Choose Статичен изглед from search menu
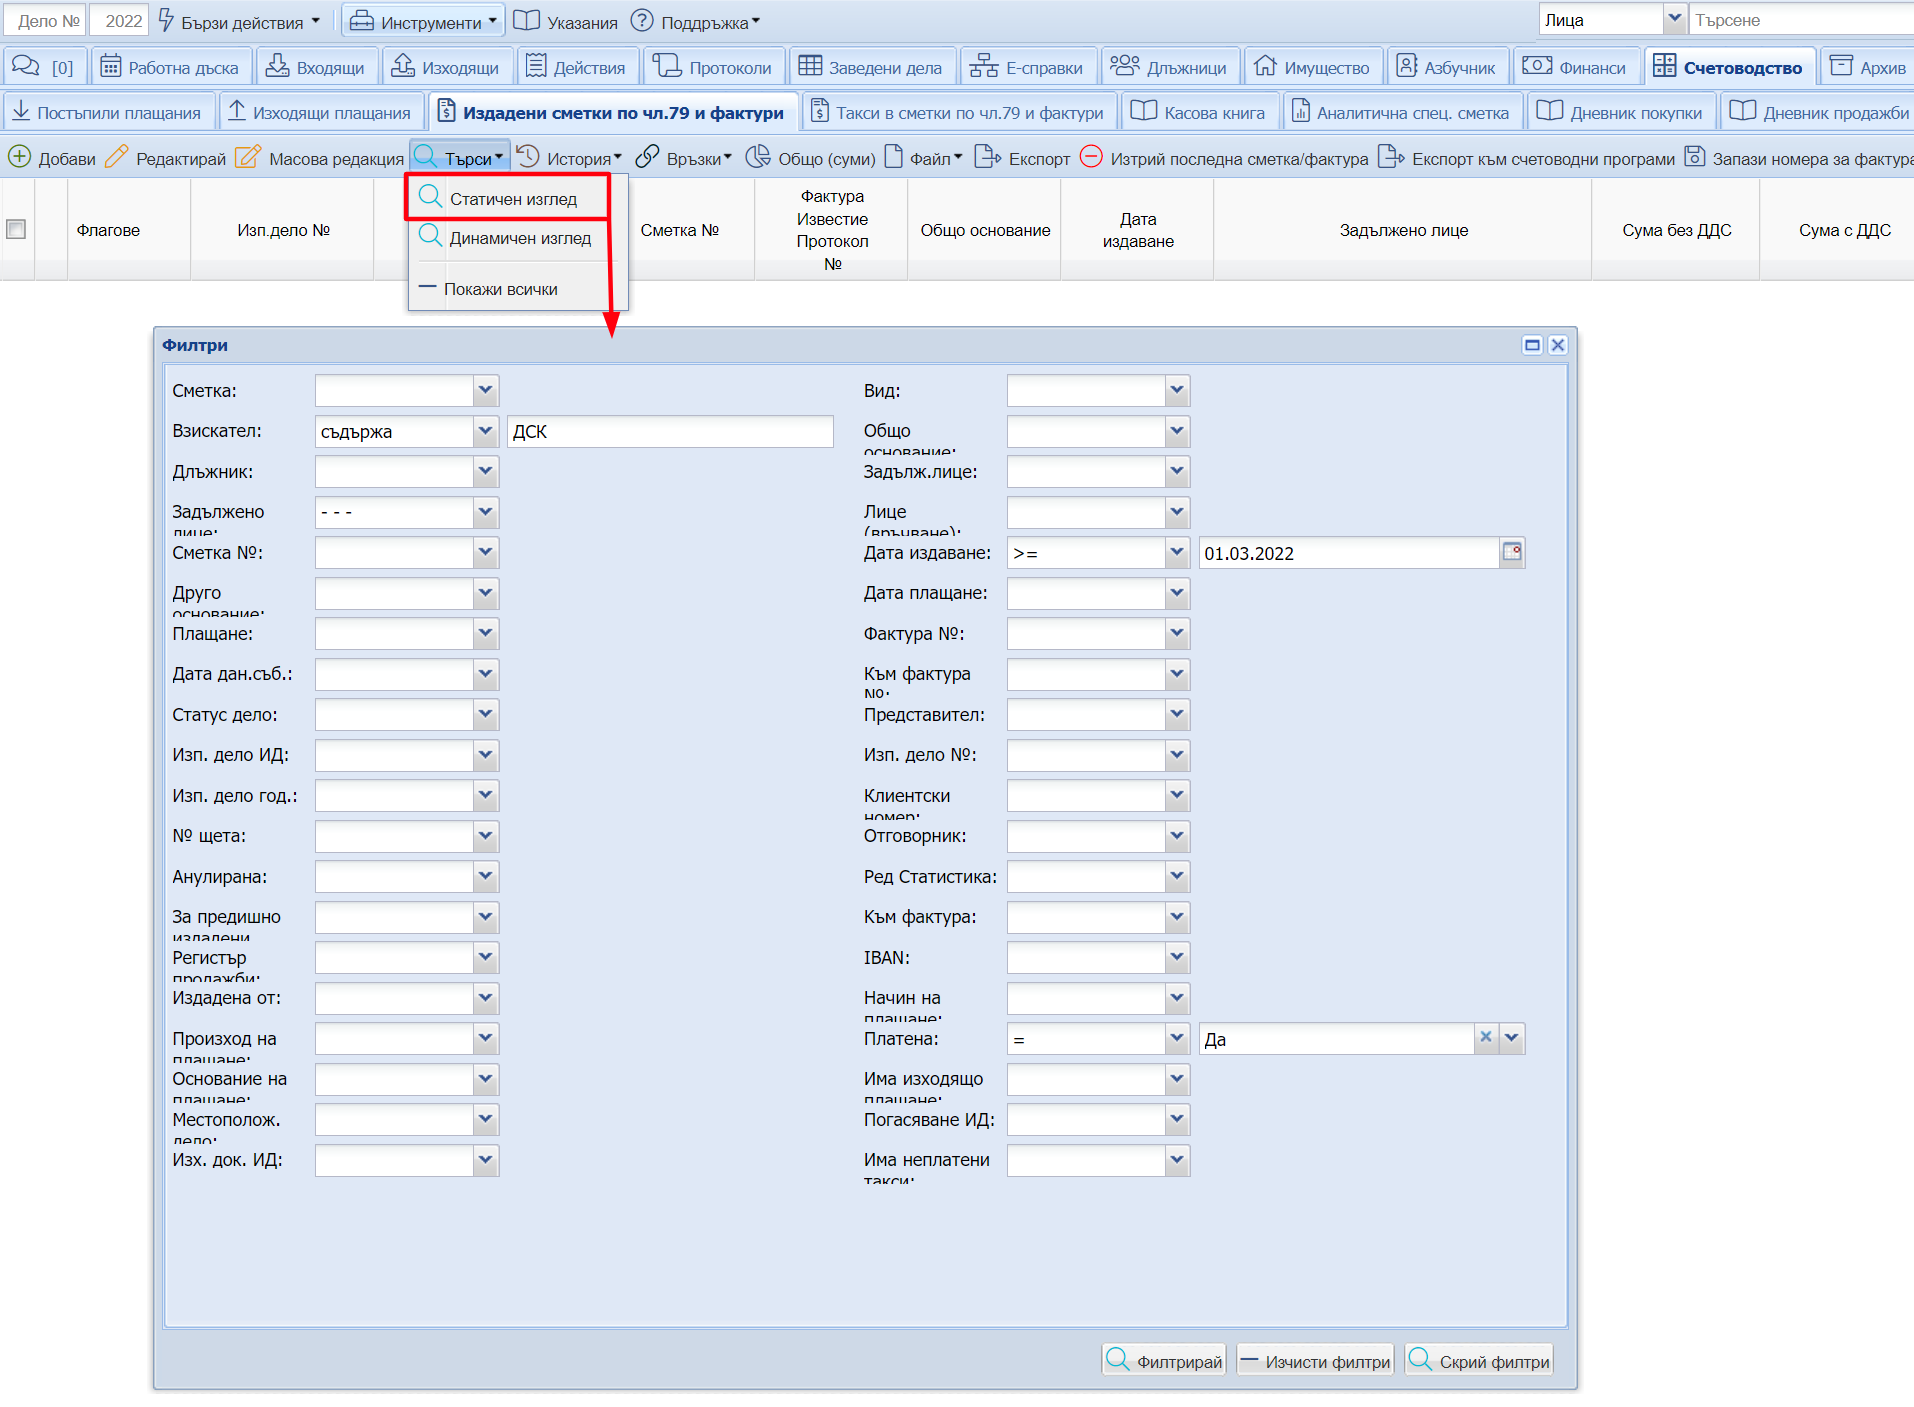The height and width of the screenshot is (1407, 1914). point(507,198)
